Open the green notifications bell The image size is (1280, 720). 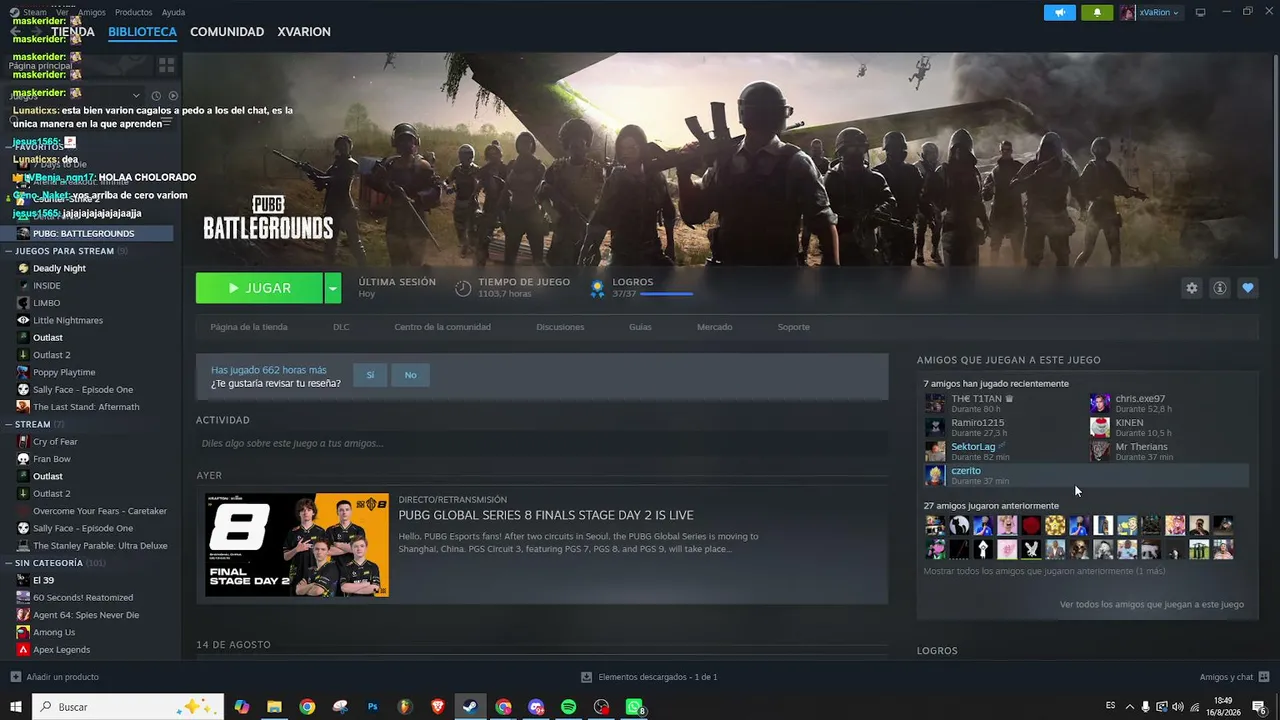click(1097, 12)
